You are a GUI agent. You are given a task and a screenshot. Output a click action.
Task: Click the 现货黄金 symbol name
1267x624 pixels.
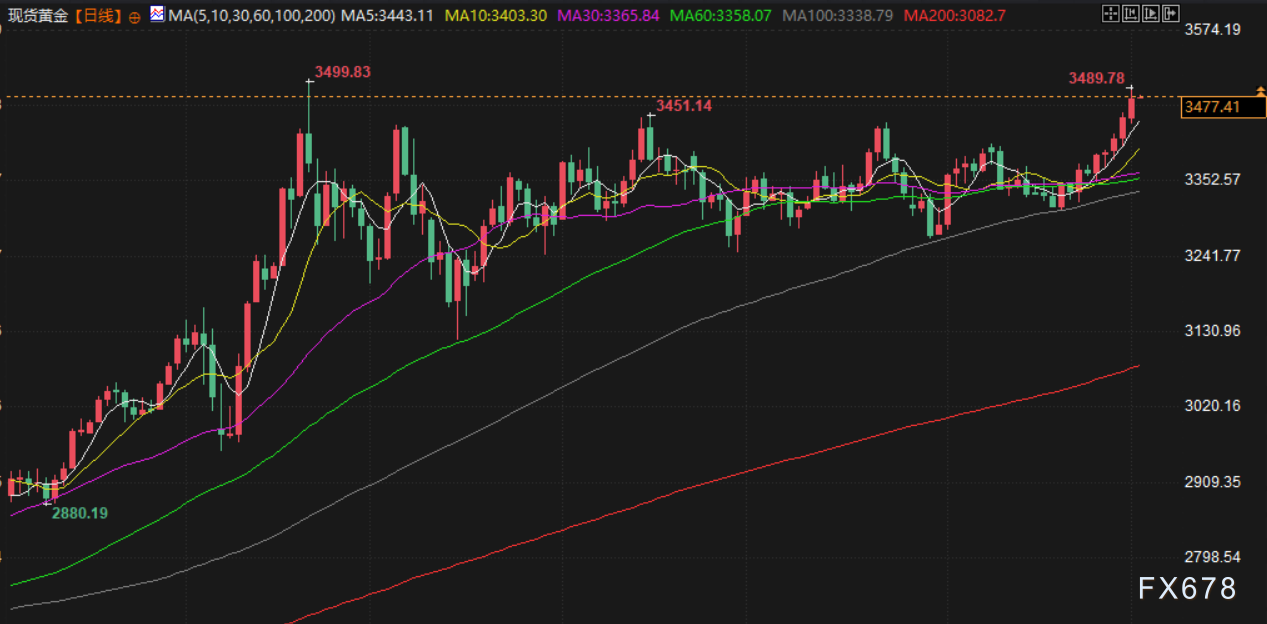coord(40,16)
